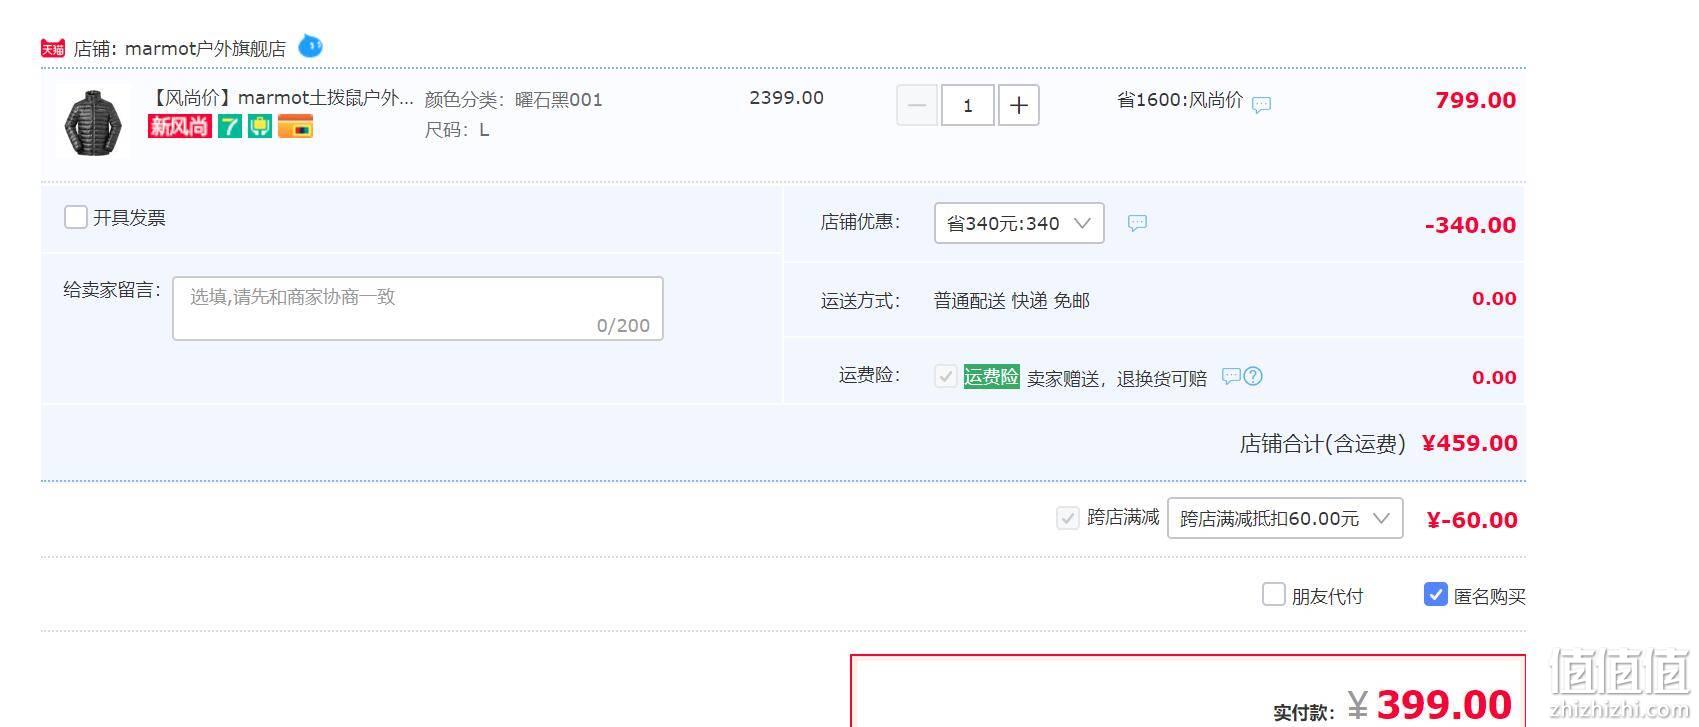Screen dimensions: 1699x727
Task: Open the black jacket product thumbnail
Action: click(x=92, y=123)
